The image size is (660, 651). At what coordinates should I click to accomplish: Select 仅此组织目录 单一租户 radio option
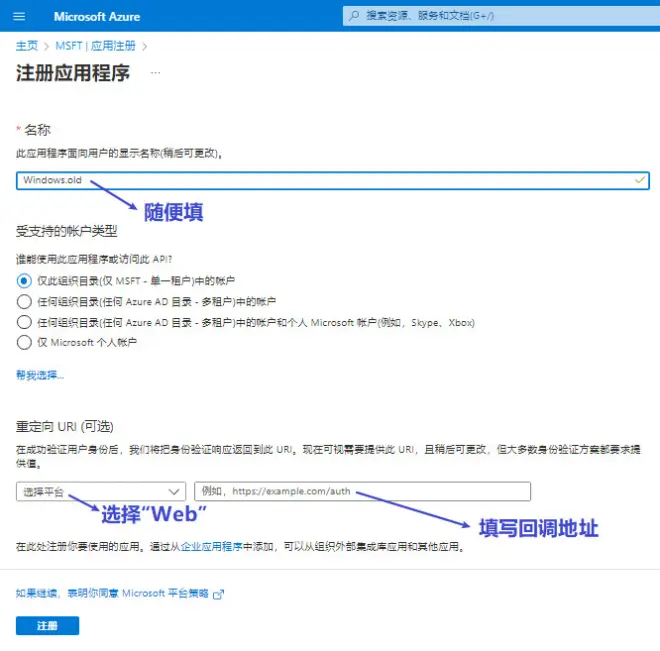pyautogui.click(x=24, y=281)
